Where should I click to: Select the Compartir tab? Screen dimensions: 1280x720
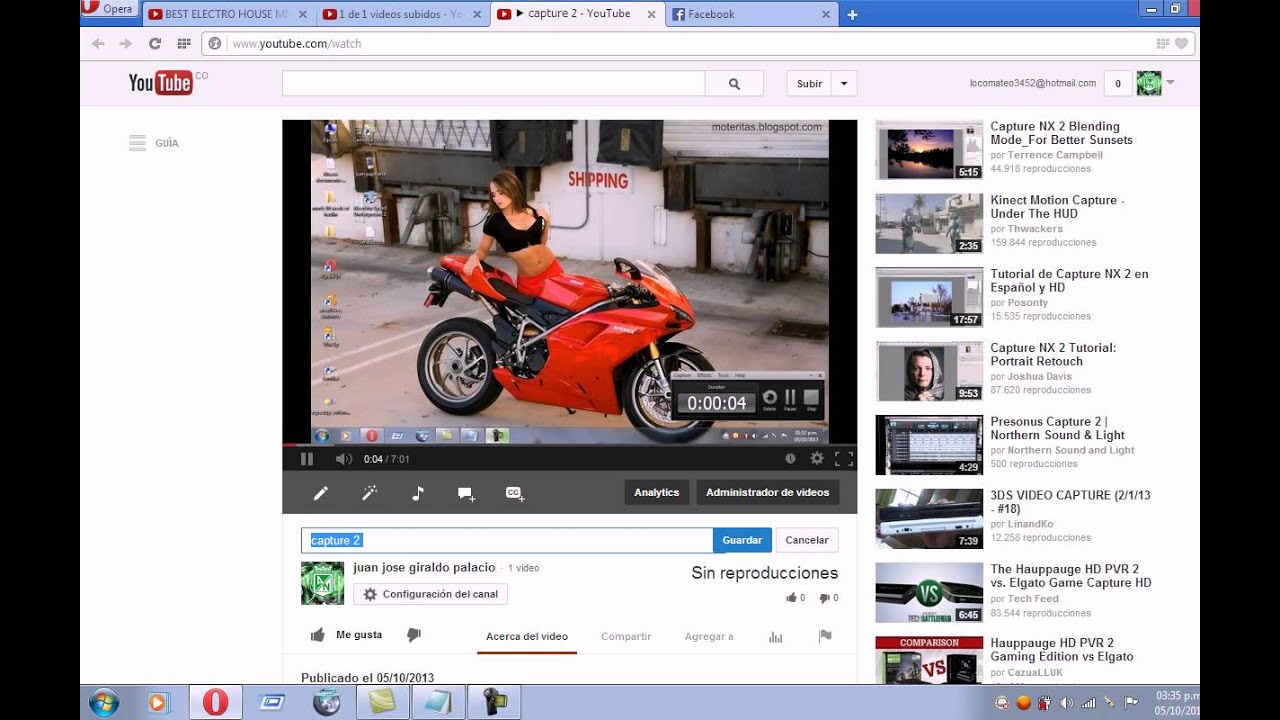(x=626, y=636)
